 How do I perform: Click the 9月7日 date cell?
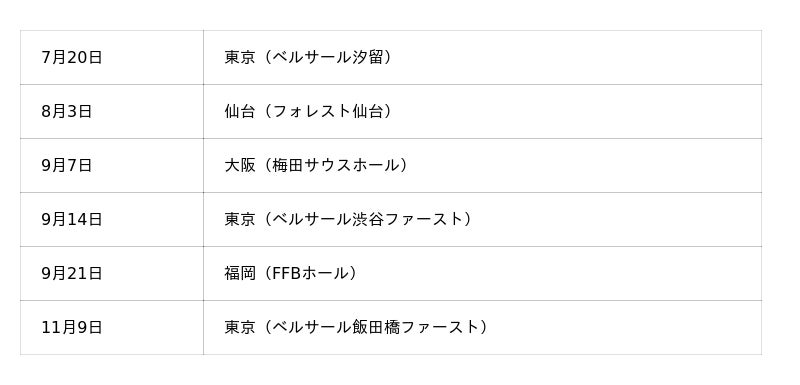click(112, 166)
